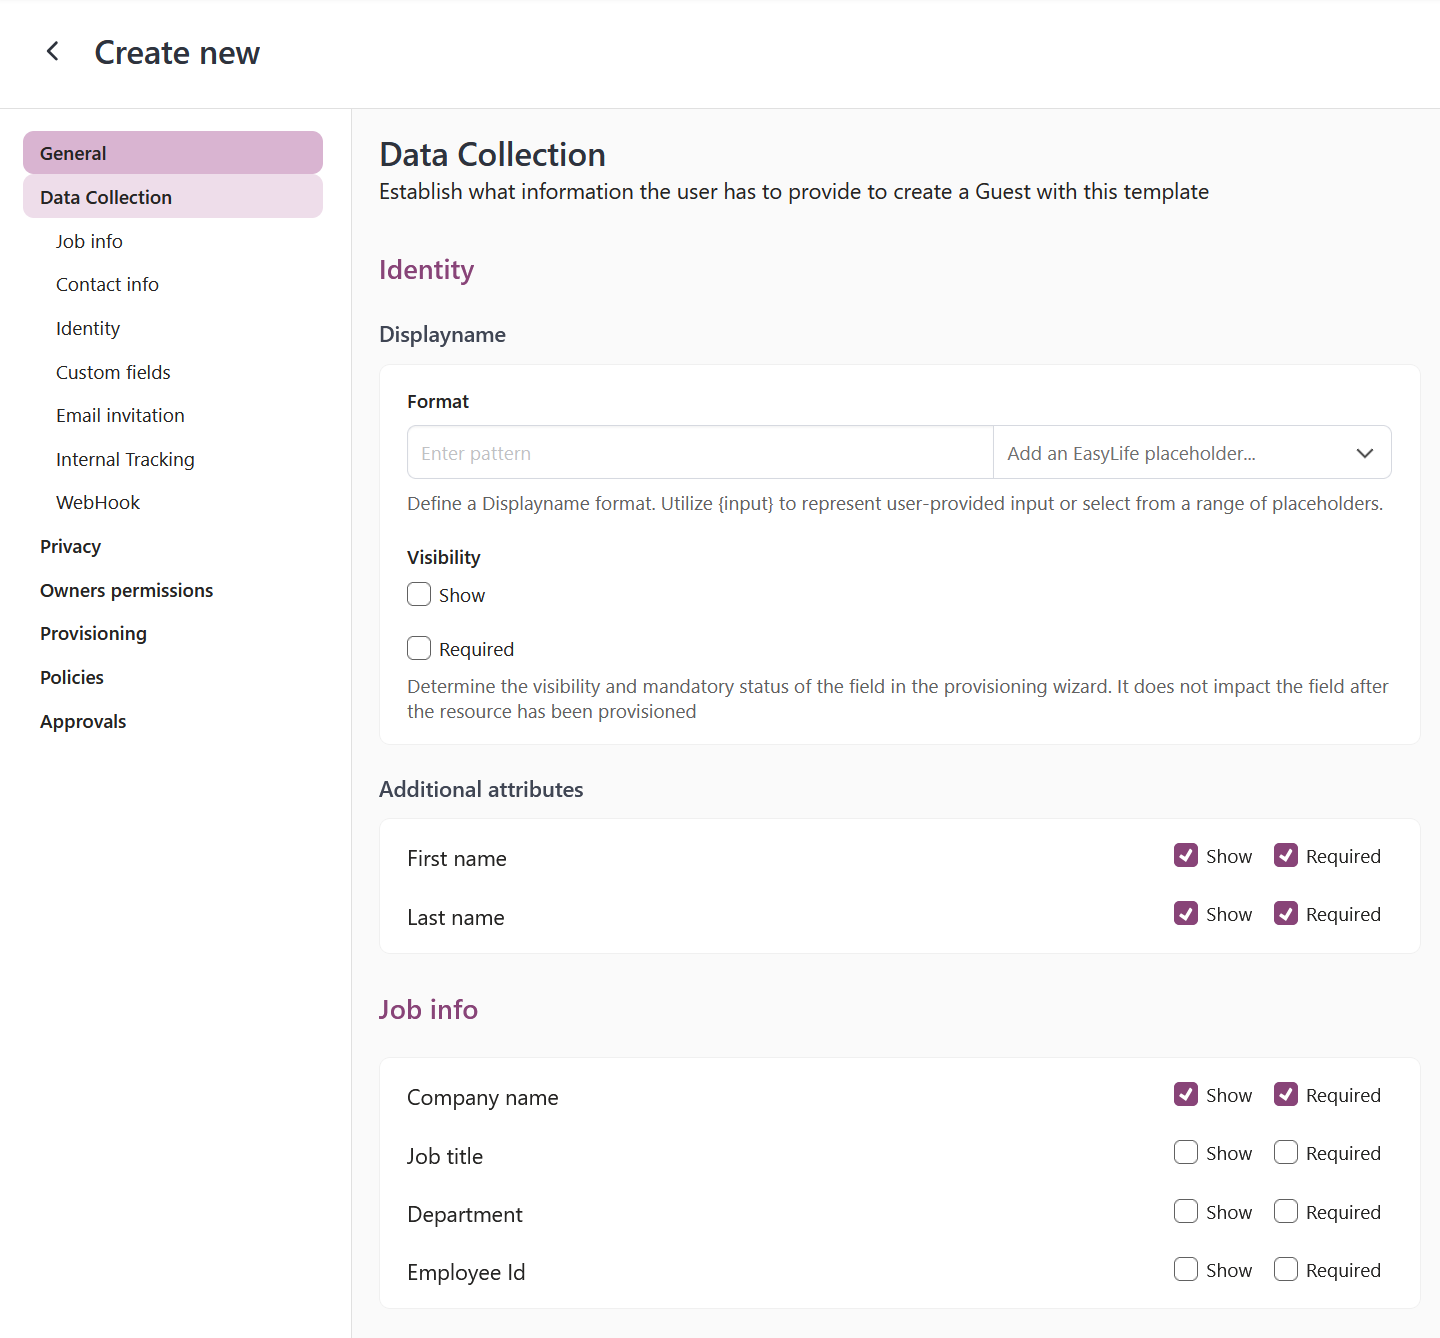This screenshot has width=1440, height=1338.
Task: Check Required under Displayname visibility
Action: coord(419,648)
